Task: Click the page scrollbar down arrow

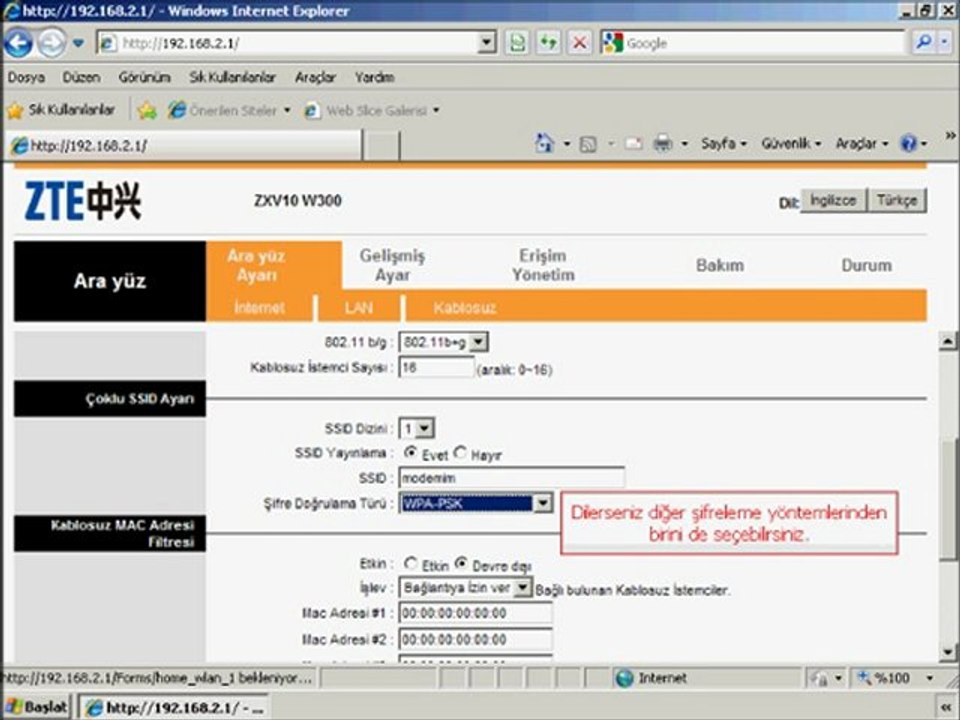Action: pyautogui.click(x=947, y=651)
